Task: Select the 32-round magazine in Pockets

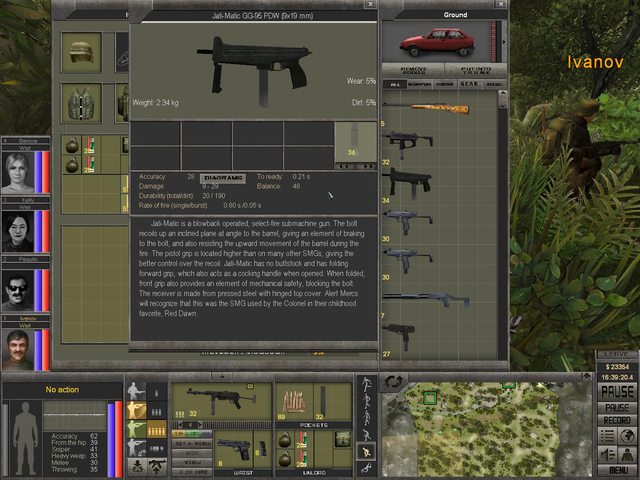Action: (322, 402)
